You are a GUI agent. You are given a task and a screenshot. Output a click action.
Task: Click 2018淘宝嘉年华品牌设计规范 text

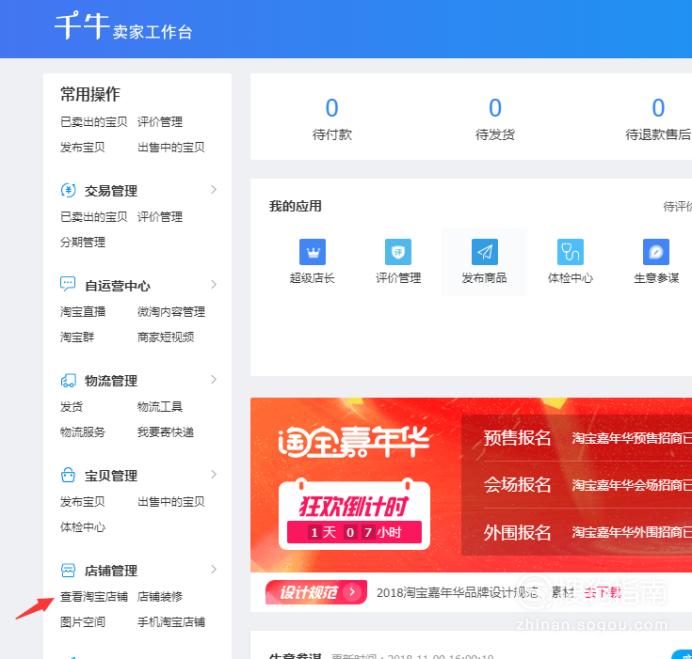pyautogui.click(x=457, y=592)
